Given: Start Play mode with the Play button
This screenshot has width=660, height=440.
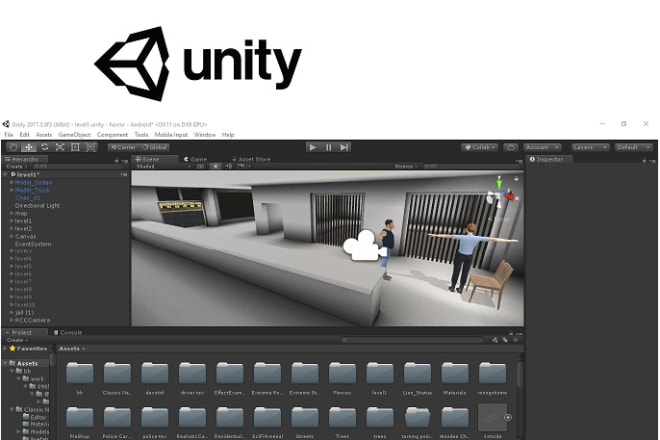Looking at the screenshot, I should click(313, 147).
